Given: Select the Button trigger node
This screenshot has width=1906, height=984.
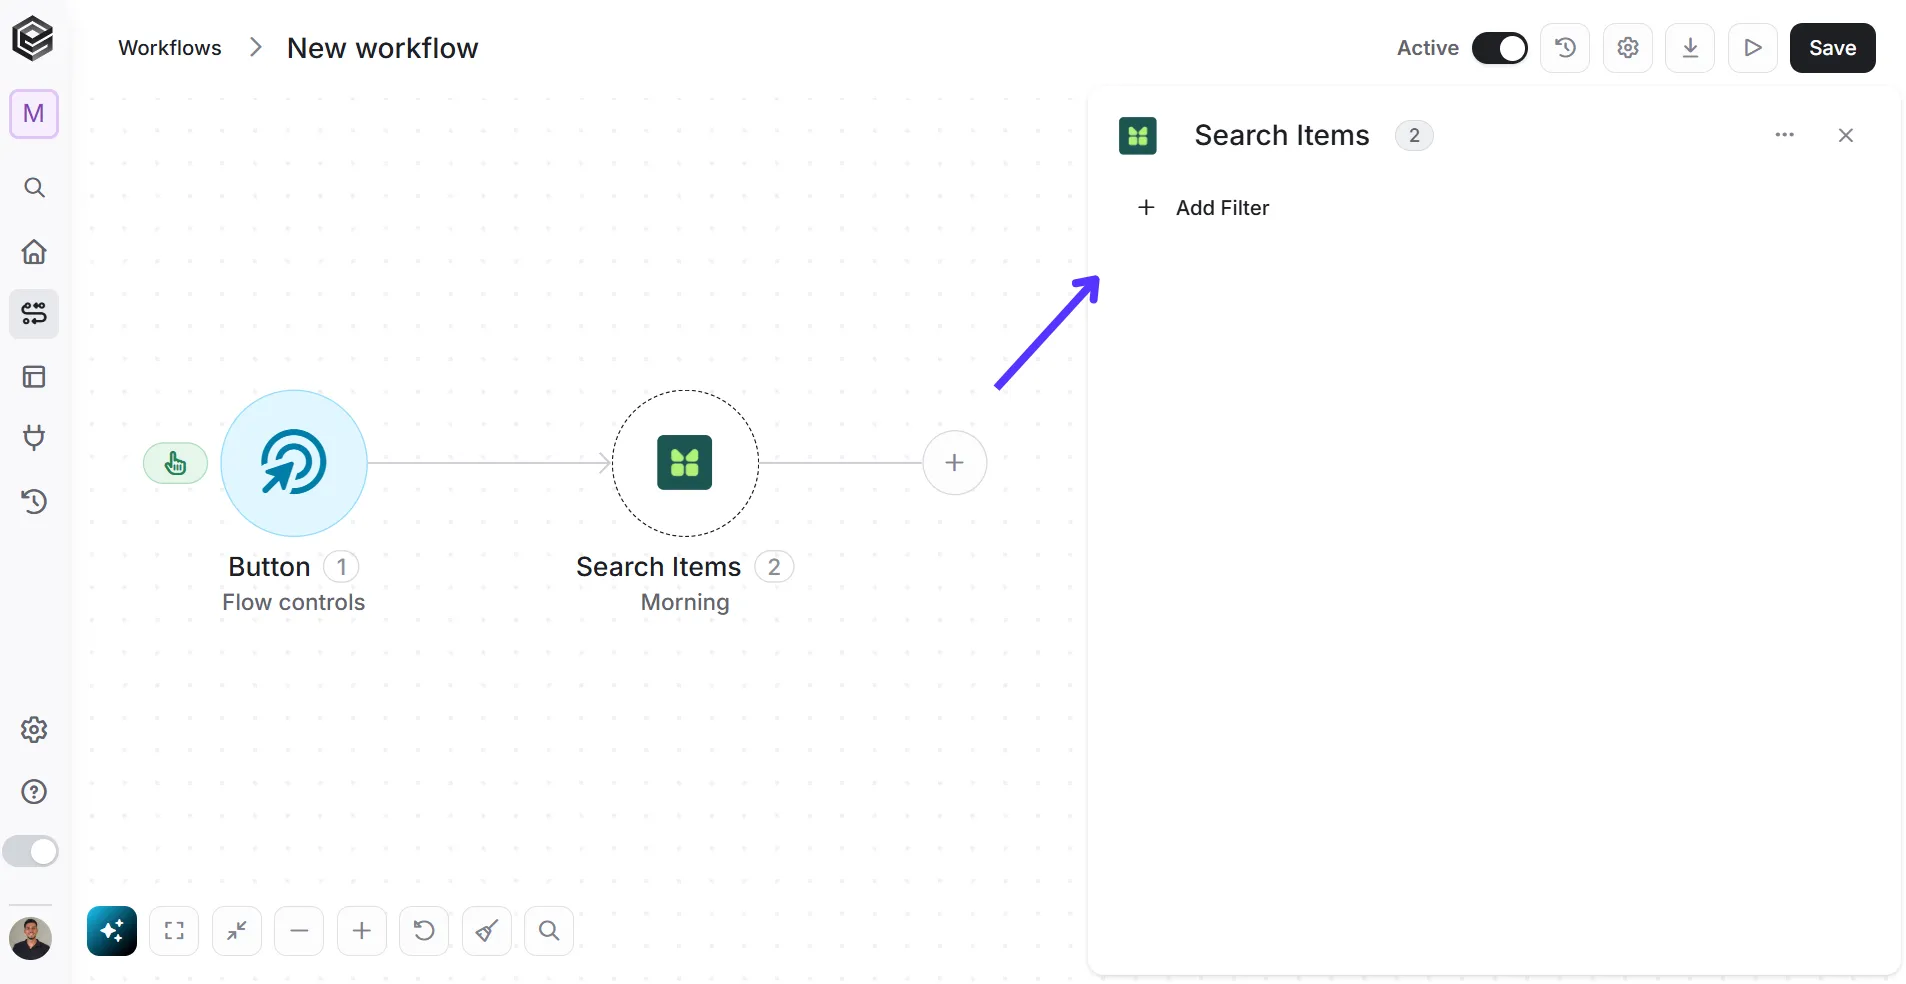Looking at the screenshot, I should point(294,463).
